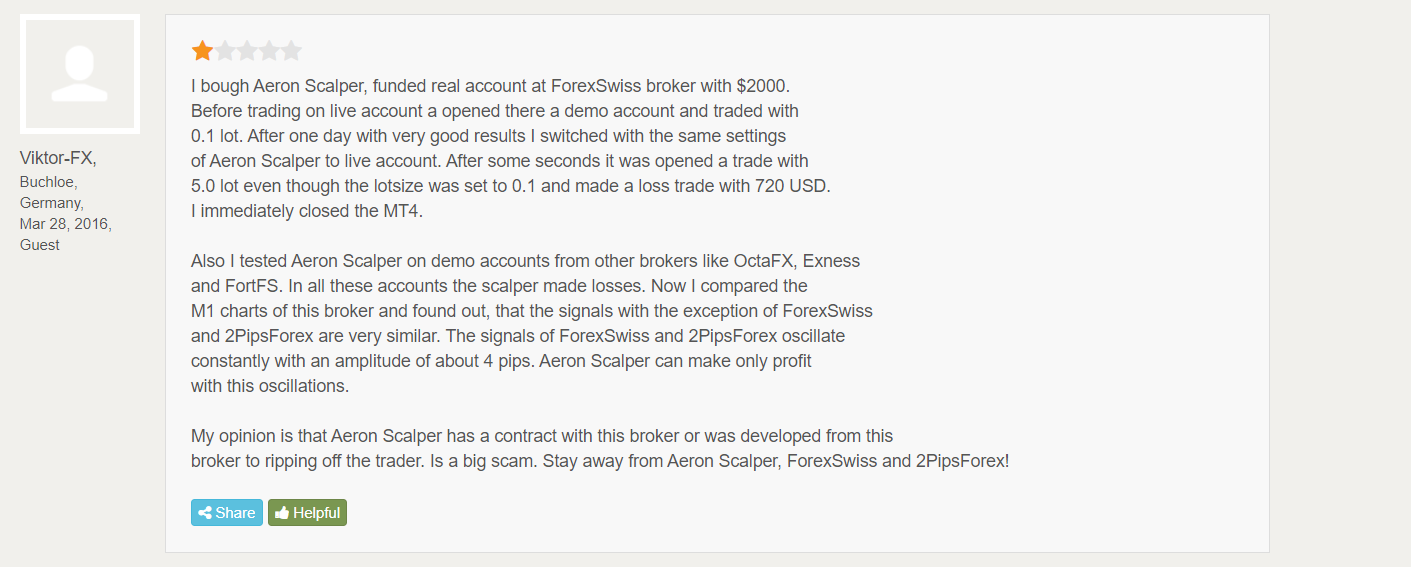Screen dimensions: 1411x567
Task: Click the Germany country label
Action: (x=52, y=203)
